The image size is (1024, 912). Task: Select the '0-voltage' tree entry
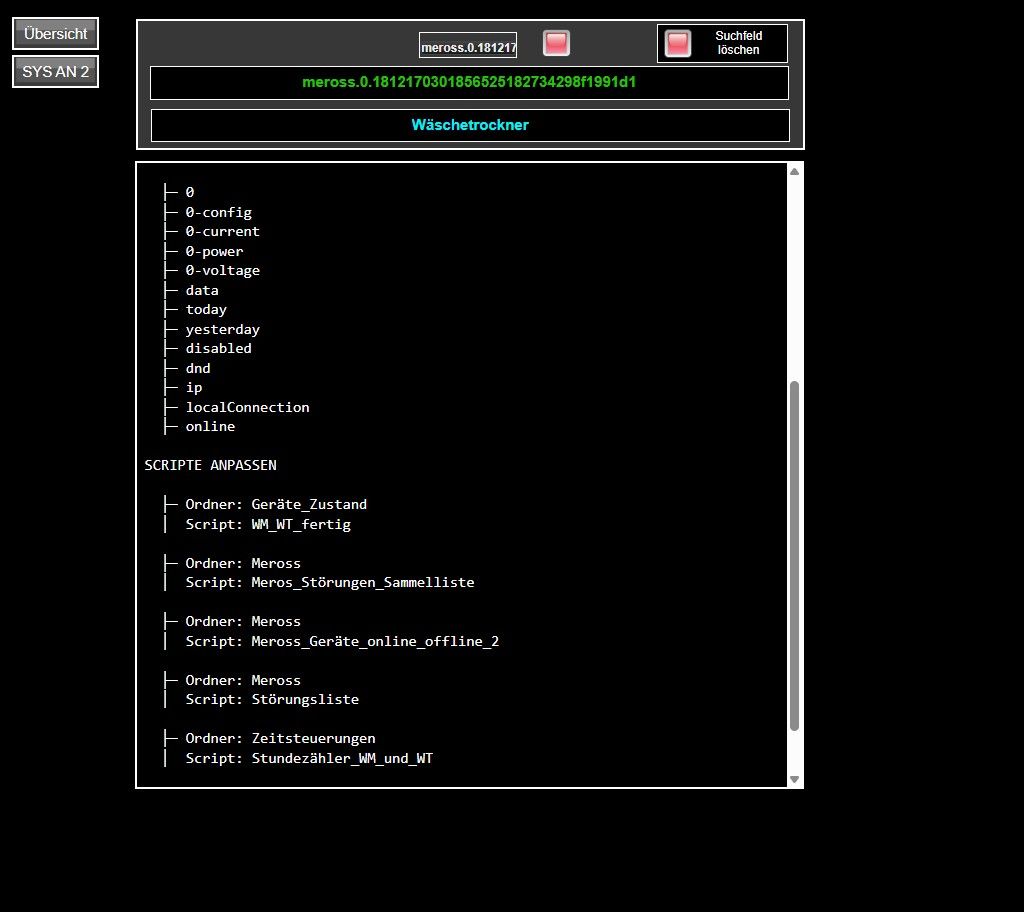click(x=222, y=270)
